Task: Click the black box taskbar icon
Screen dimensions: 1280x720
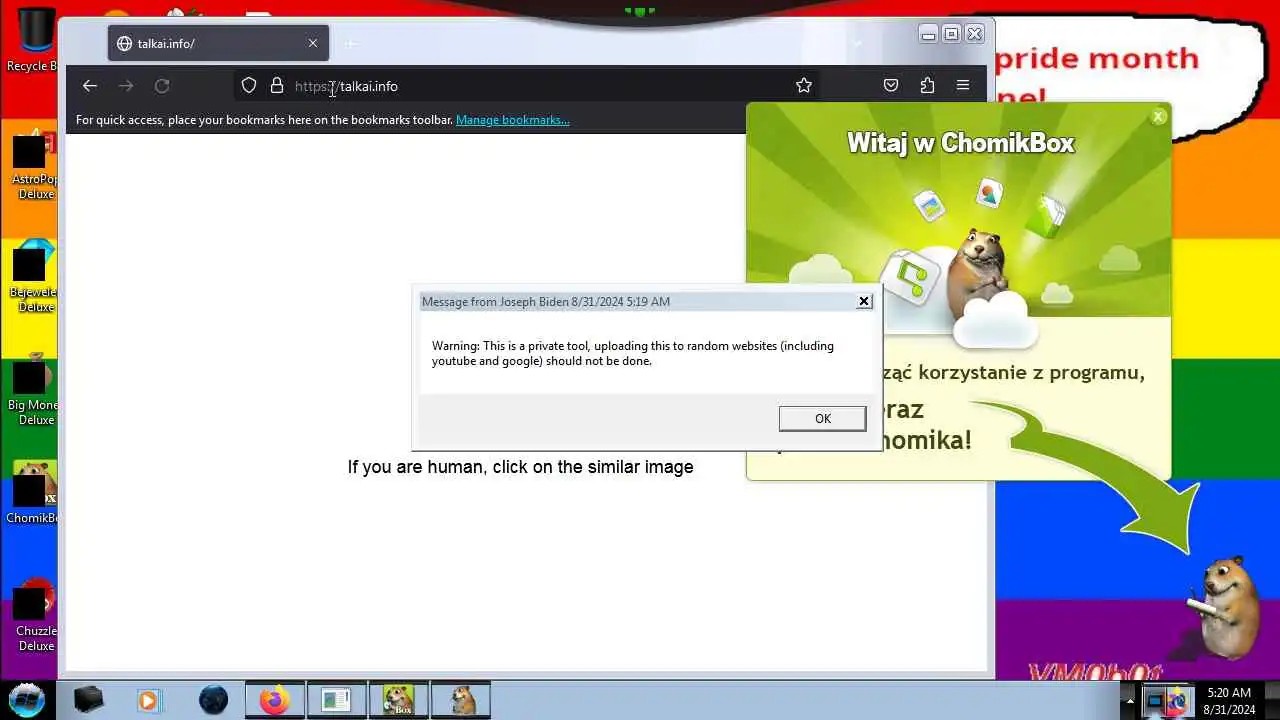Action: tap(89, 700)
